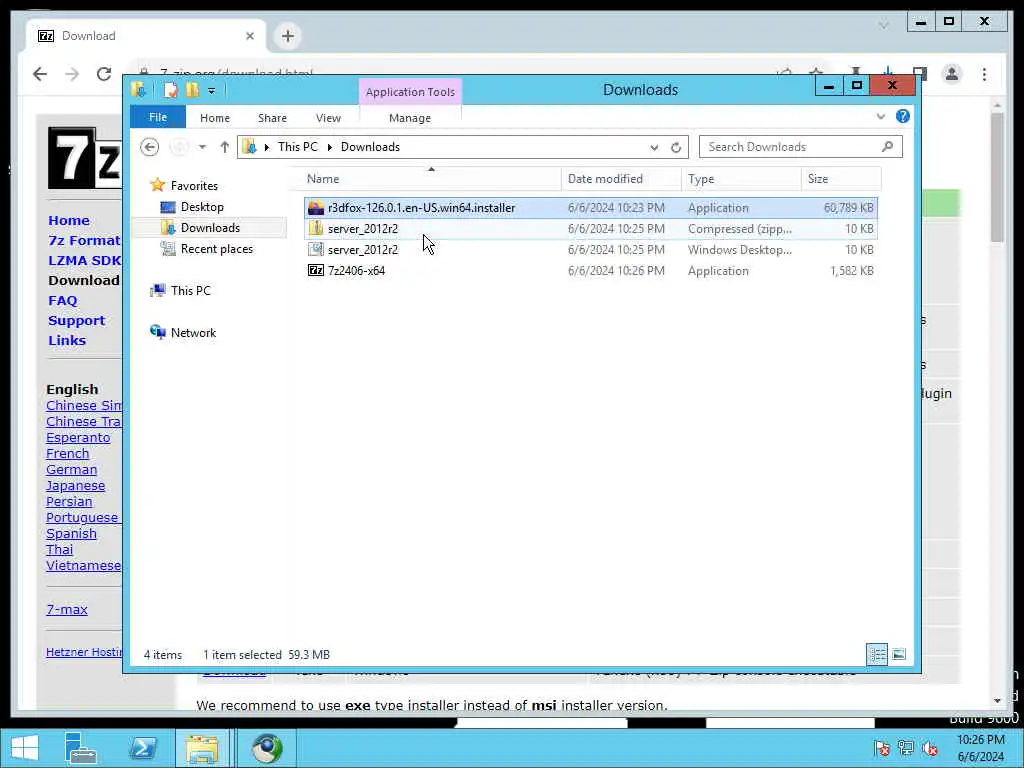This screenshot has width=1024, height=768.
Task: Click the search magnifier icon
Action: (x=888, y=146)
